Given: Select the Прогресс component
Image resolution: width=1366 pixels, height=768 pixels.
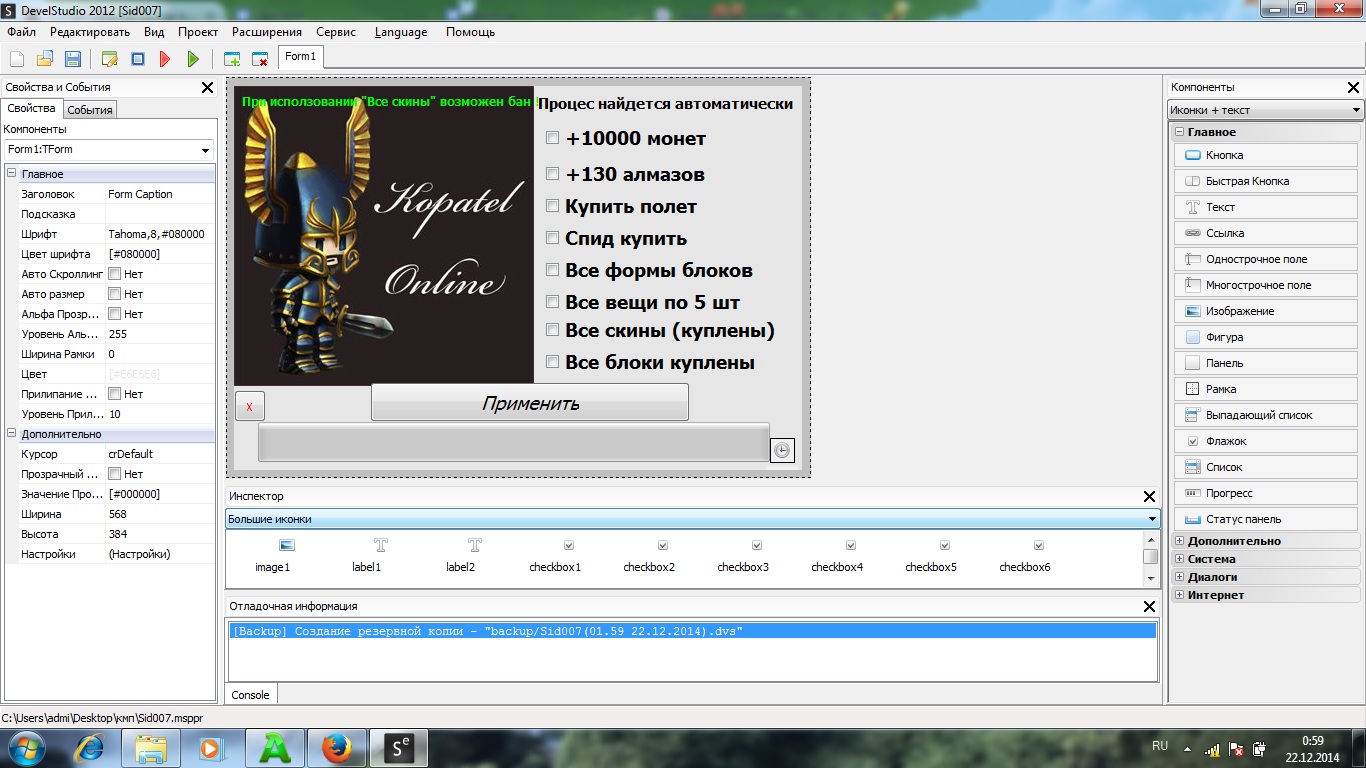Looking at the screenshot, I should click(1266, 493).
